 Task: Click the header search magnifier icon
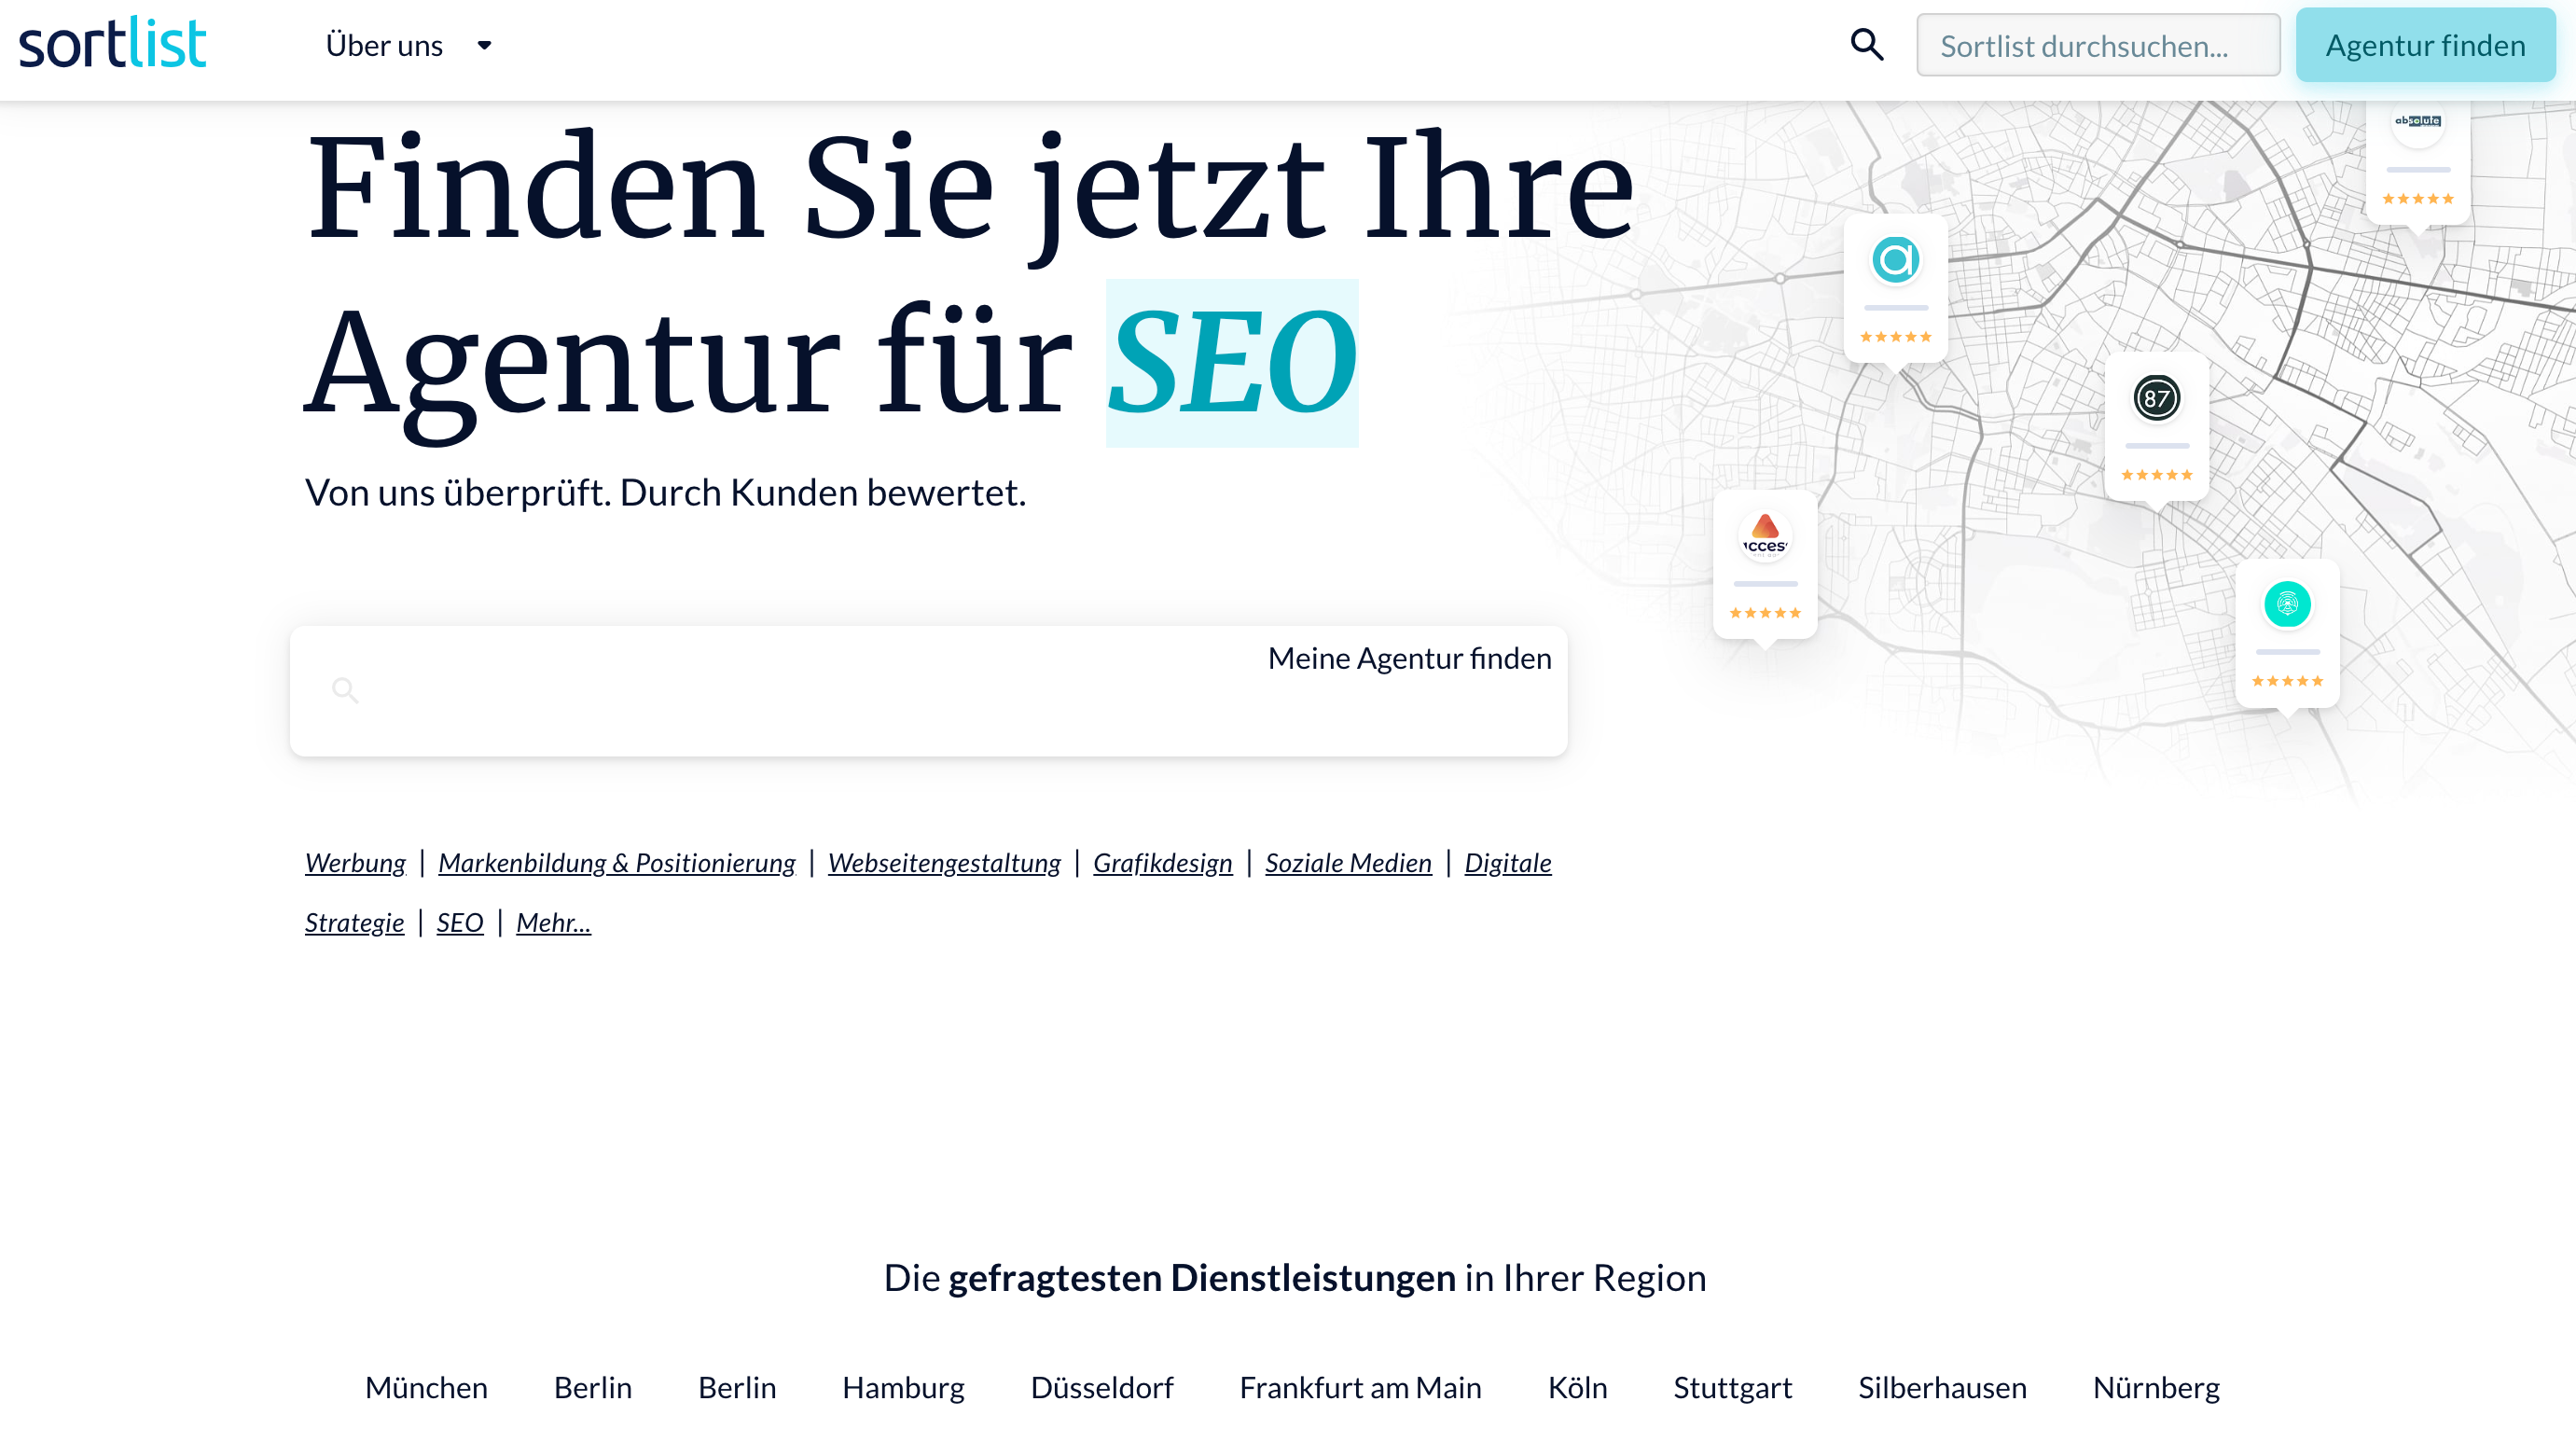click(1866, 45)
